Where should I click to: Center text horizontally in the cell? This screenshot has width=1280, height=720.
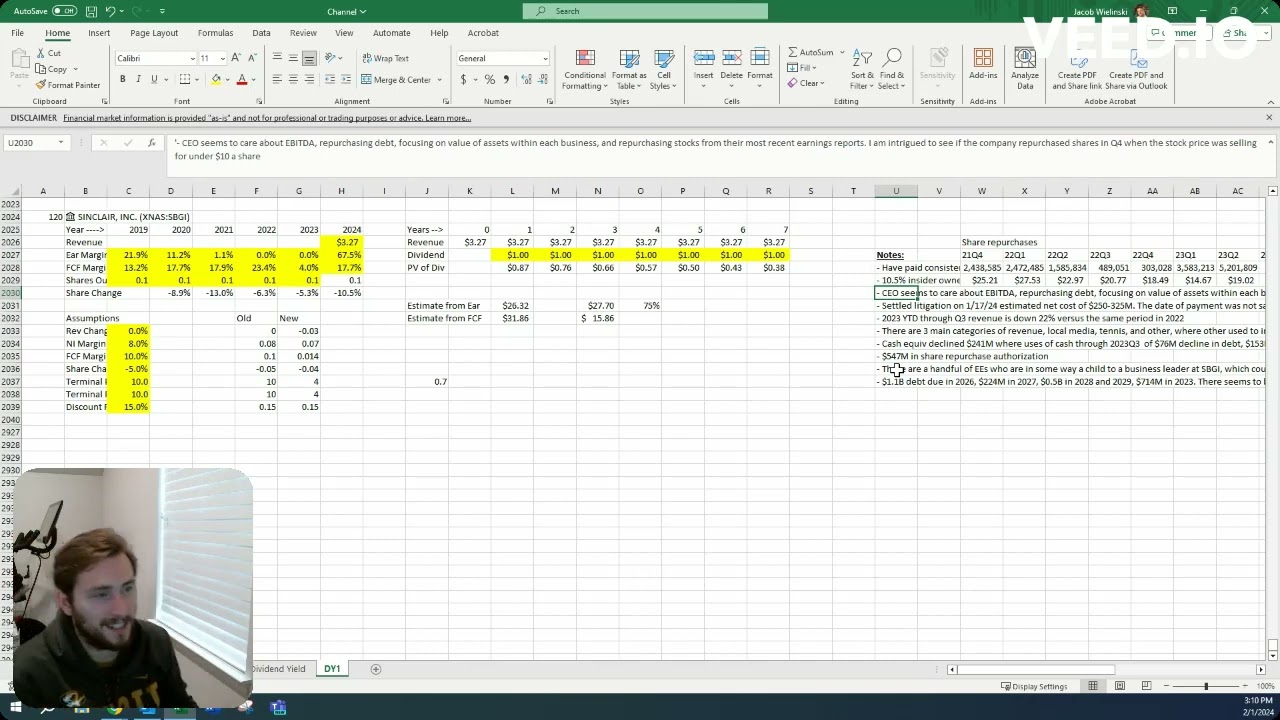[x=293, y=79]
